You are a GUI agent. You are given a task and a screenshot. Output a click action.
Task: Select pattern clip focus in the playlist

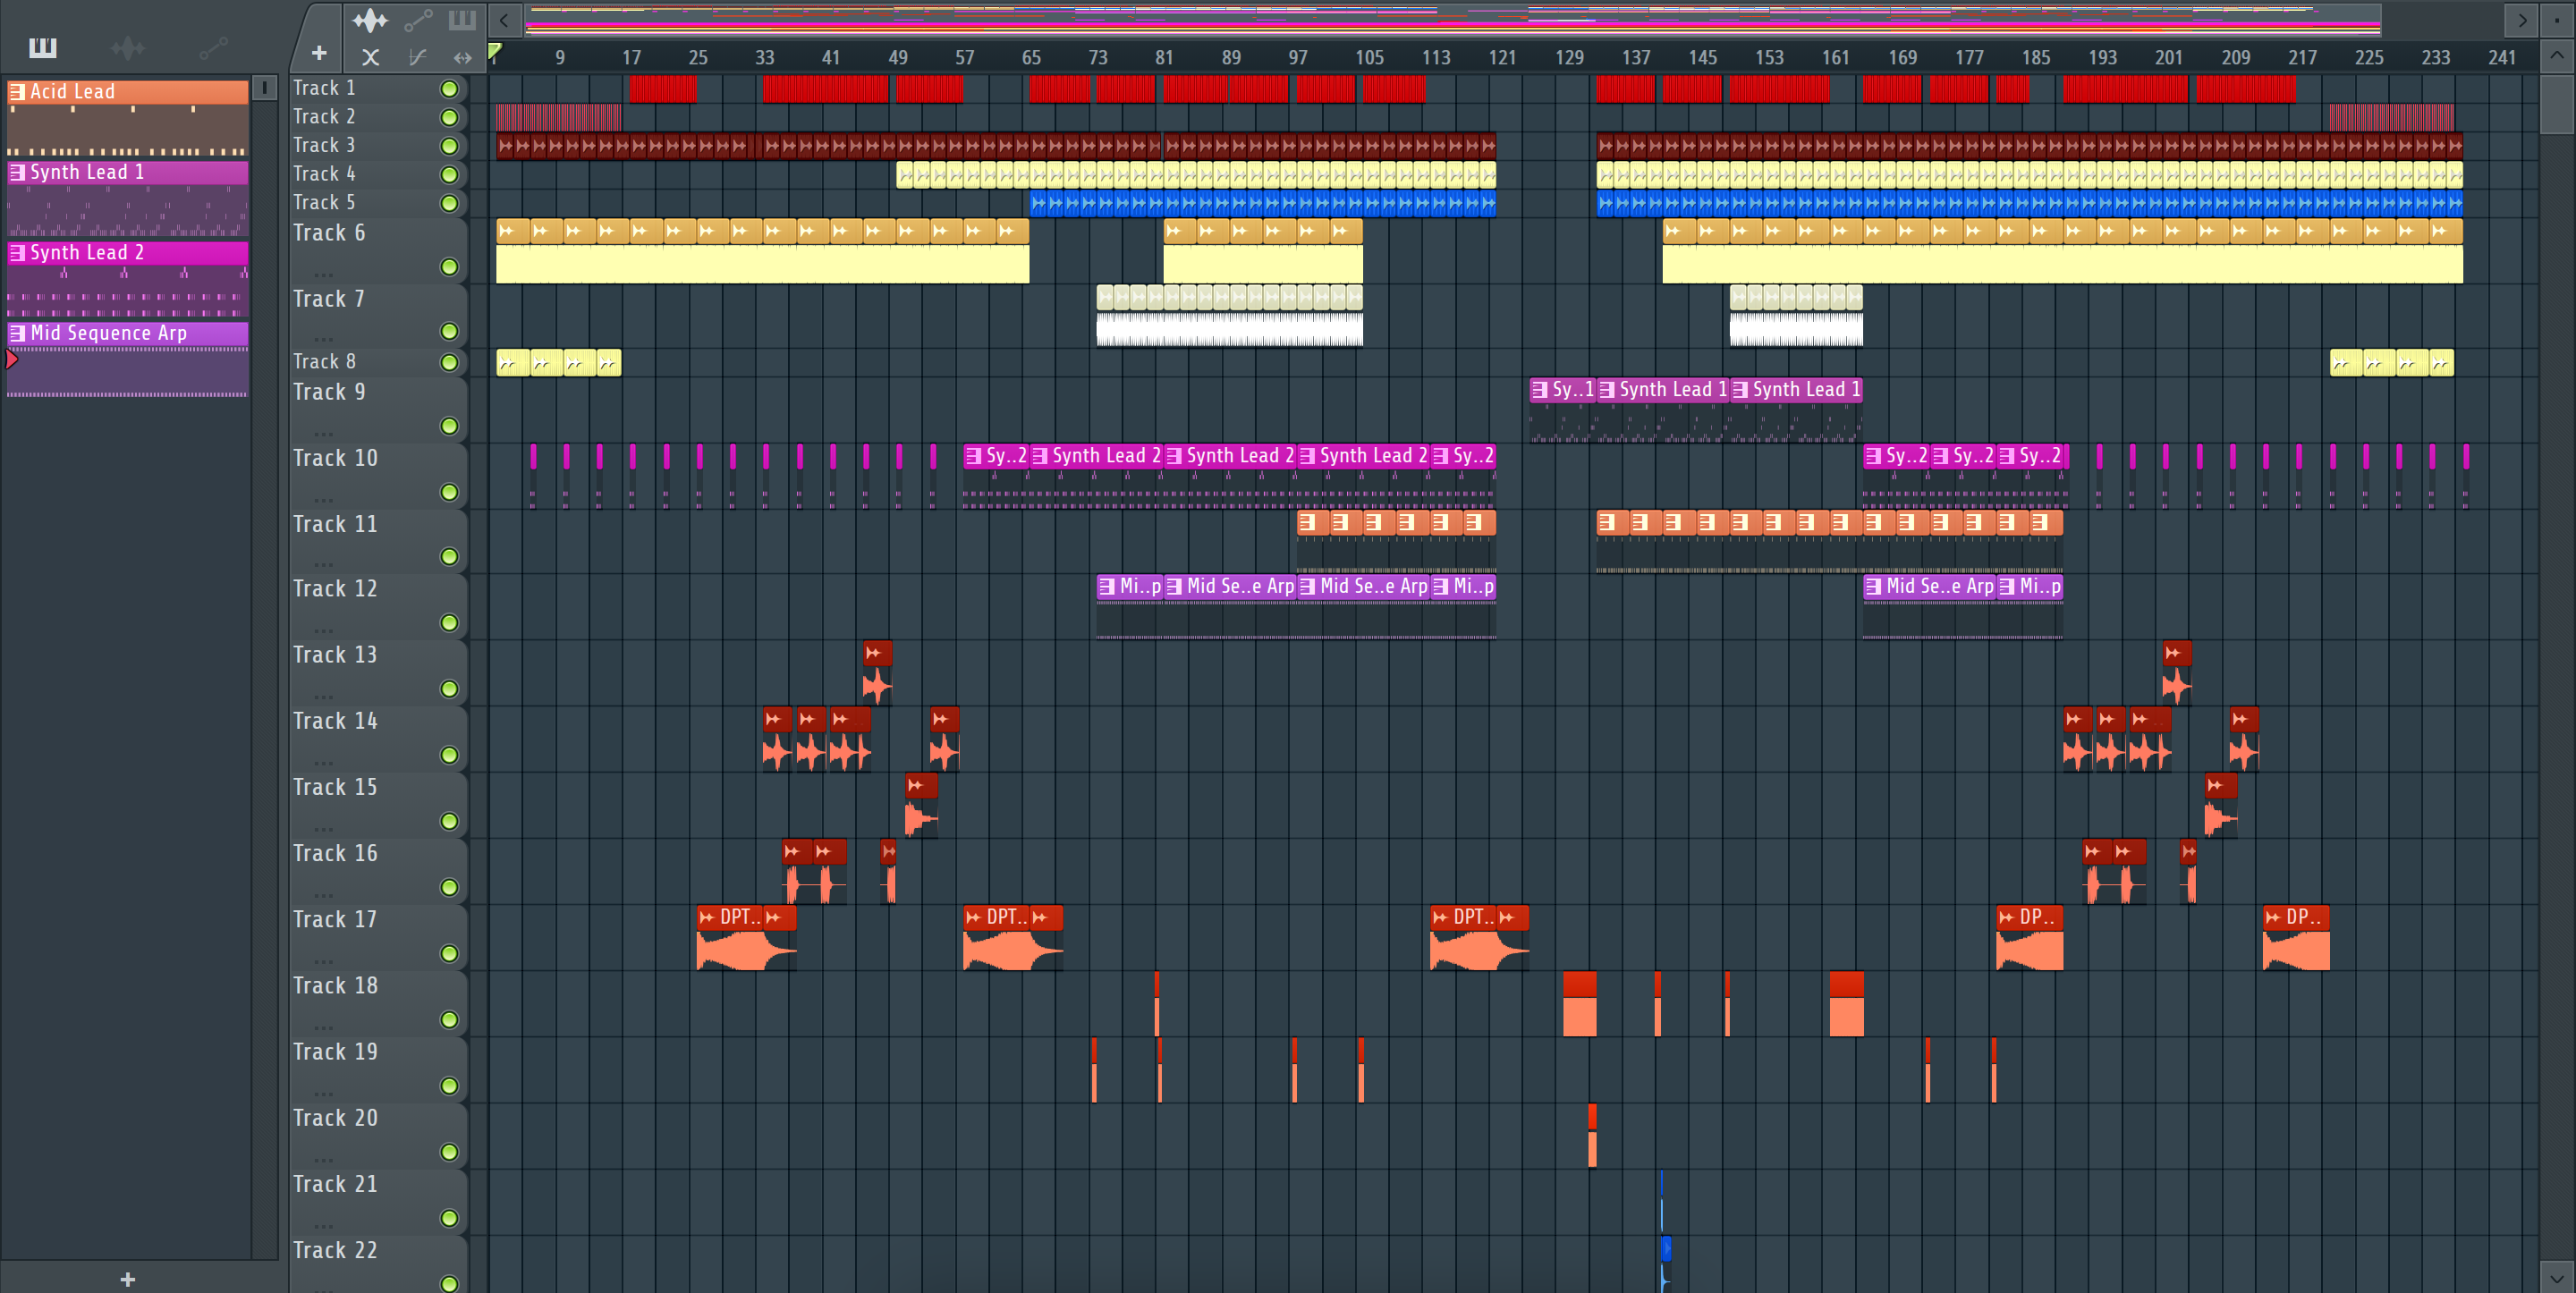(462, 20)
